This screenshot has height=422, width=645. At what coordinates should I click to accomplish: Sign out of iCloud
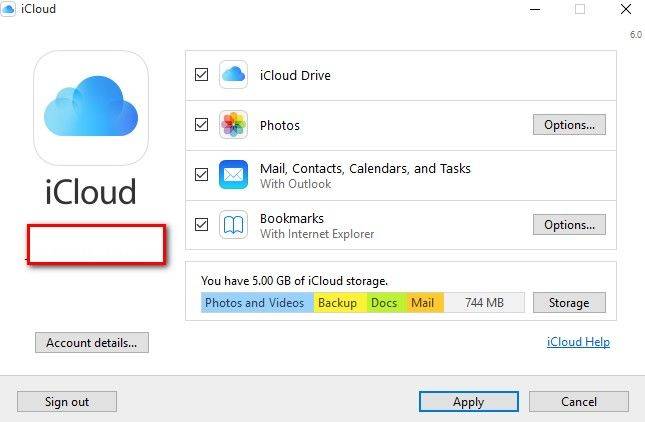click(x=67, y=401)
